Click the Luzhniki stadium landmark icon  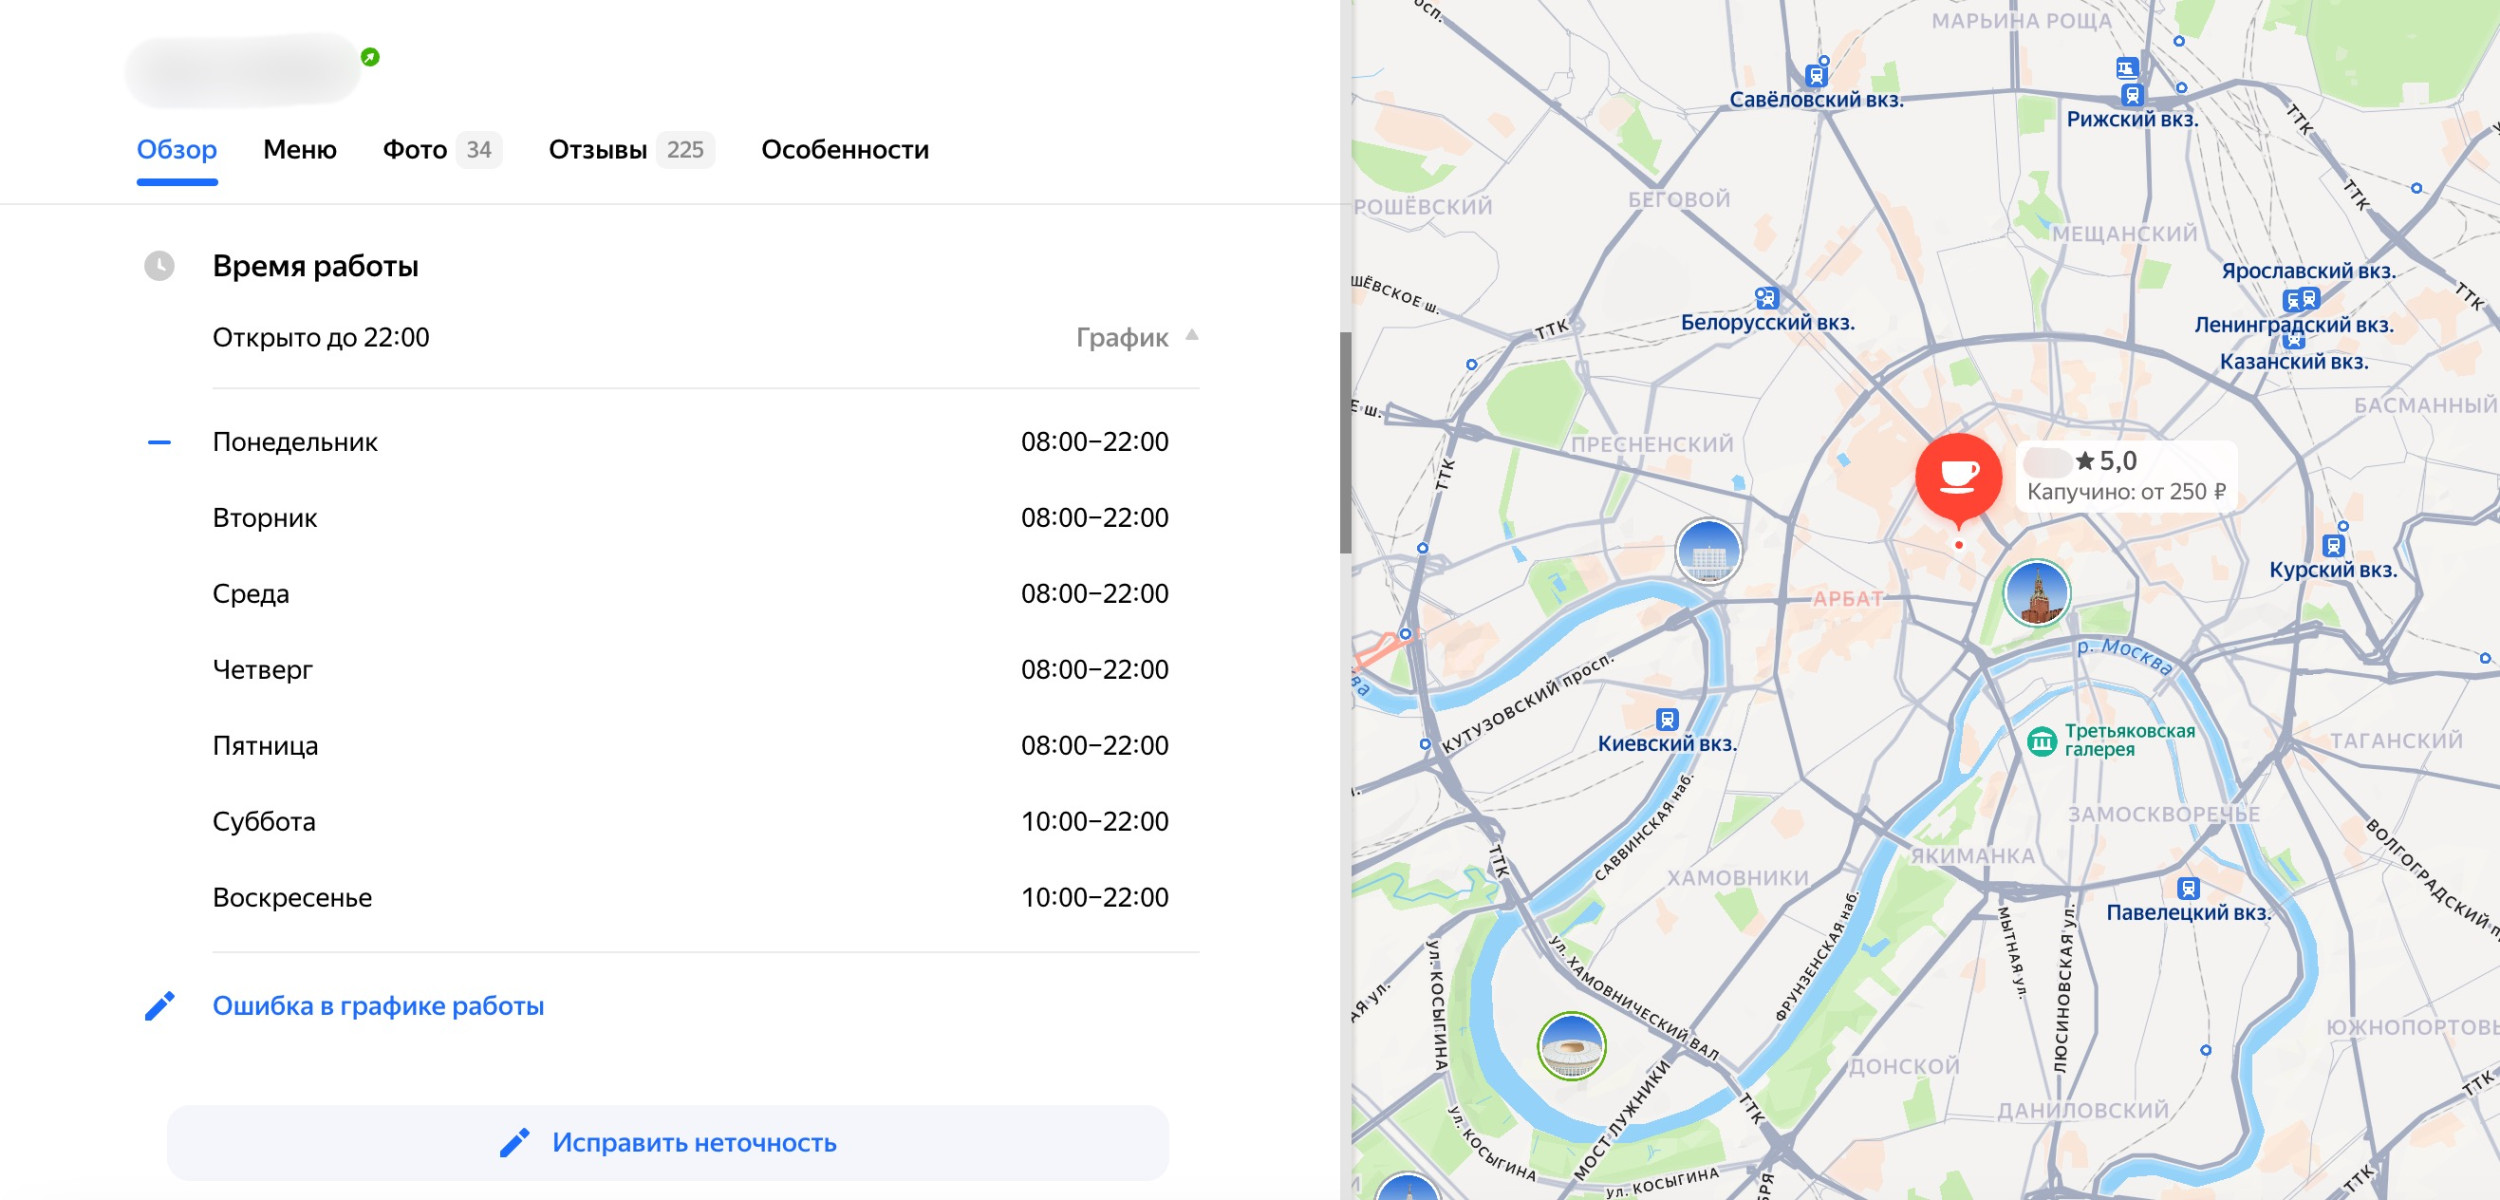click(x=1571, y=1046)
